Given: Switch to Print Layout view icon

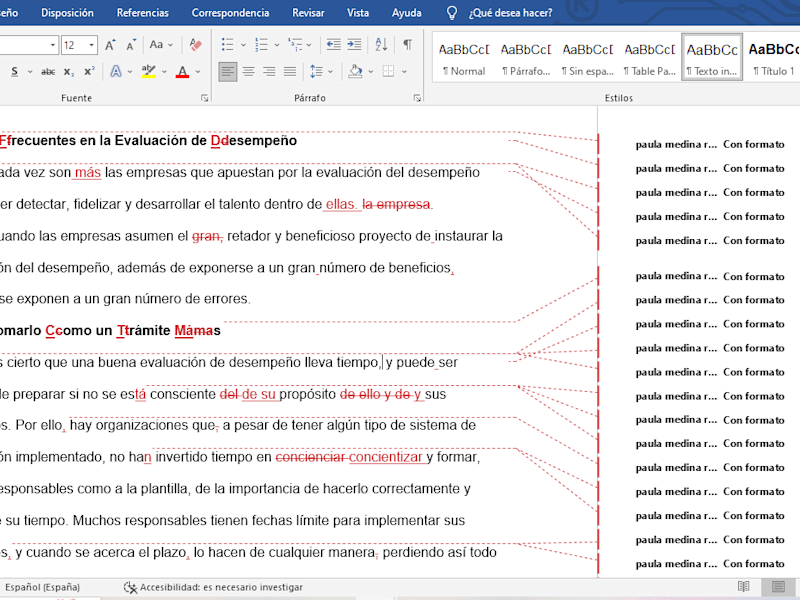Looking at the screenshot, I should [779, 587].
